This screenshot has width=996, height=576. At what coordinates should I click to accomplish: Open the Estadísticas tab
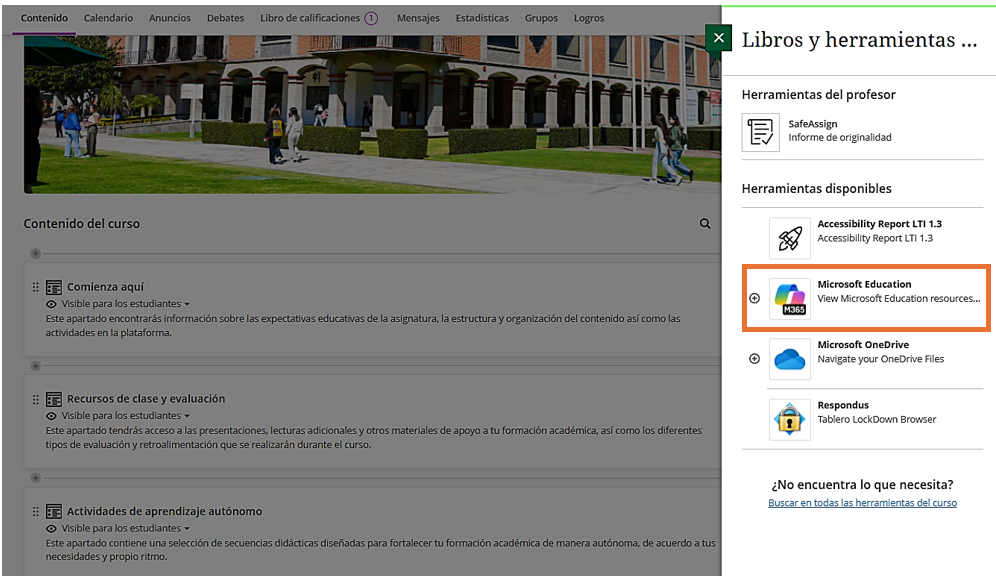click(482, 18)
